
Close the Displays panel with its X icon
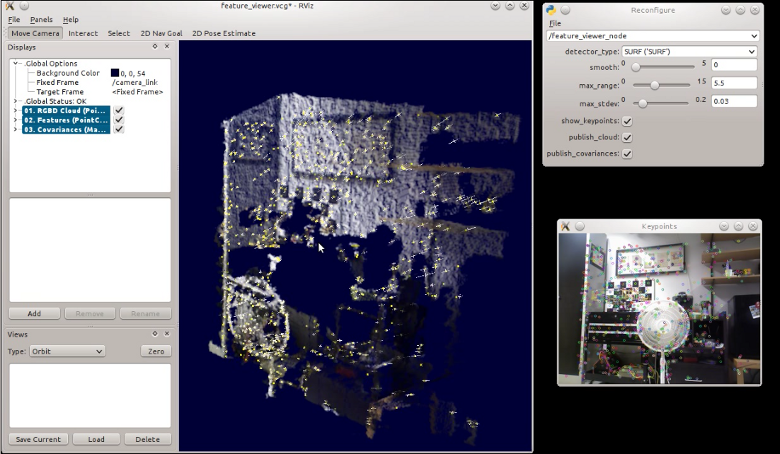165,46
